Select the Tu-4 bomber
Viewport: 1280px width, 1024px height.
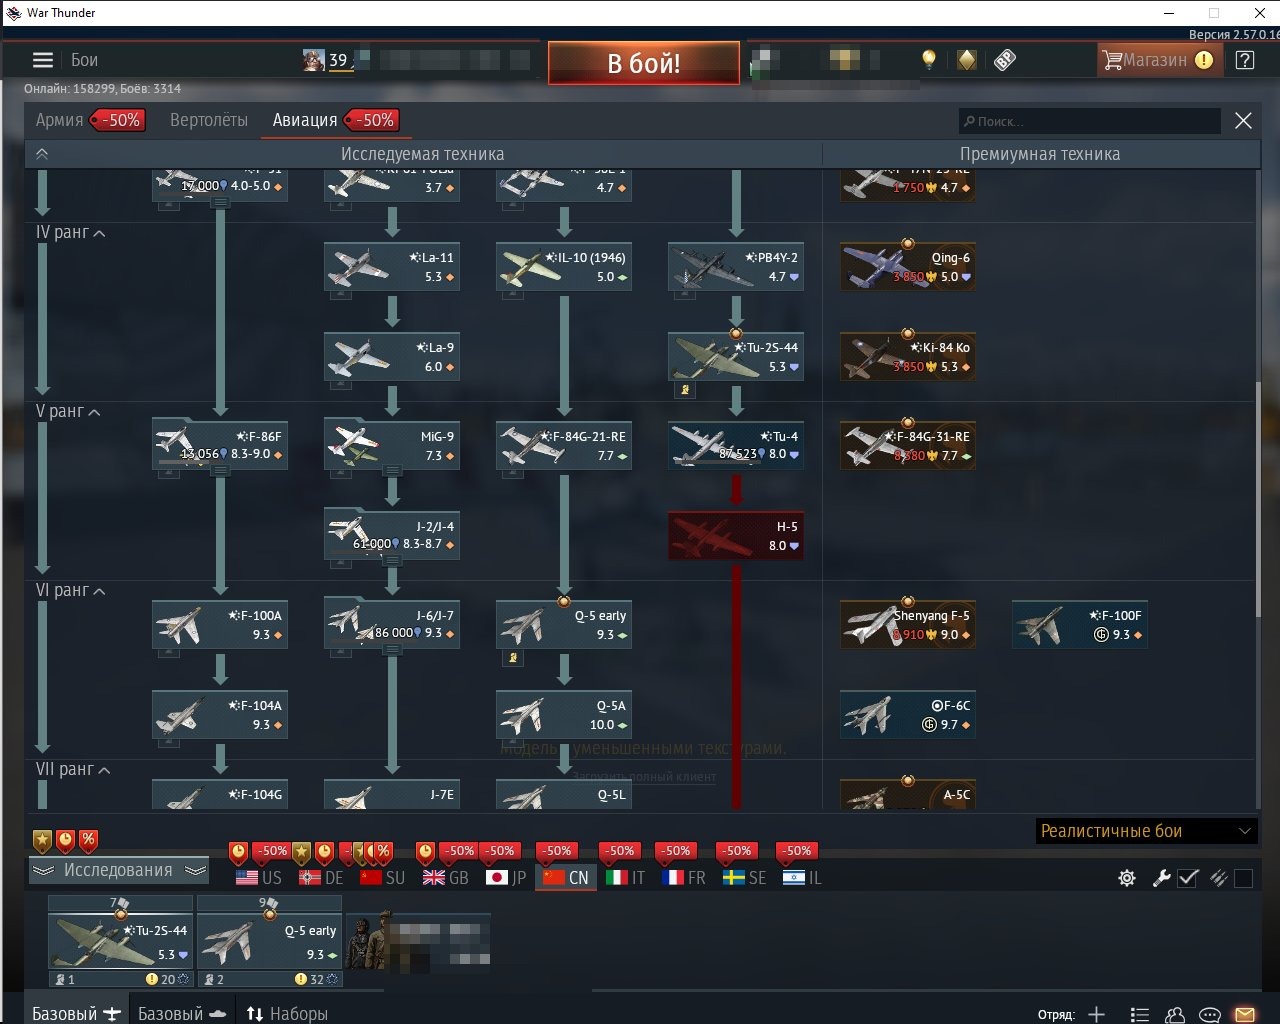[x=736, y=446]
